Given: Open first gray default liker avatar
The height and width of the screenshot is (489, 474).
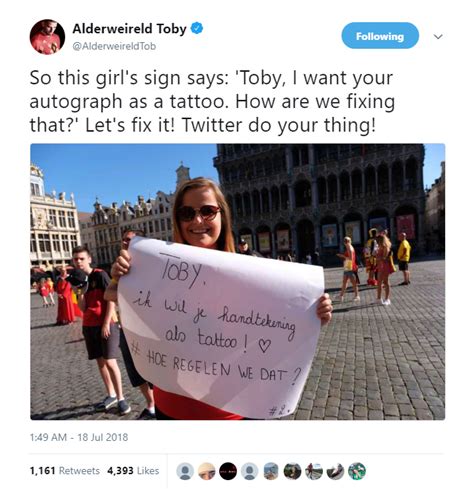Looking at the screenshot, I should coord(185,471).
